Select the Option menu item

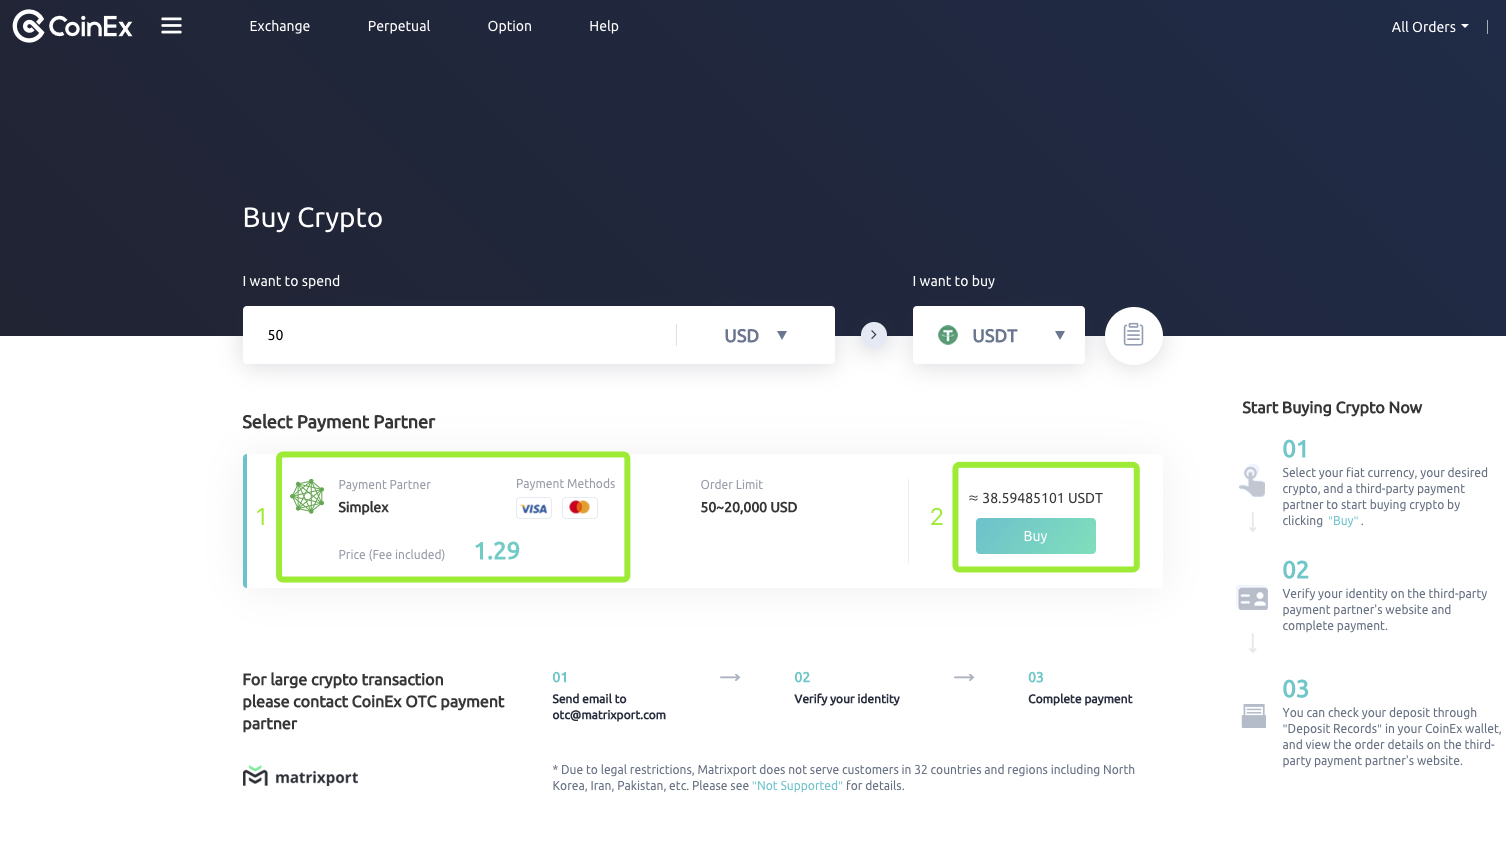pos(509,26)
